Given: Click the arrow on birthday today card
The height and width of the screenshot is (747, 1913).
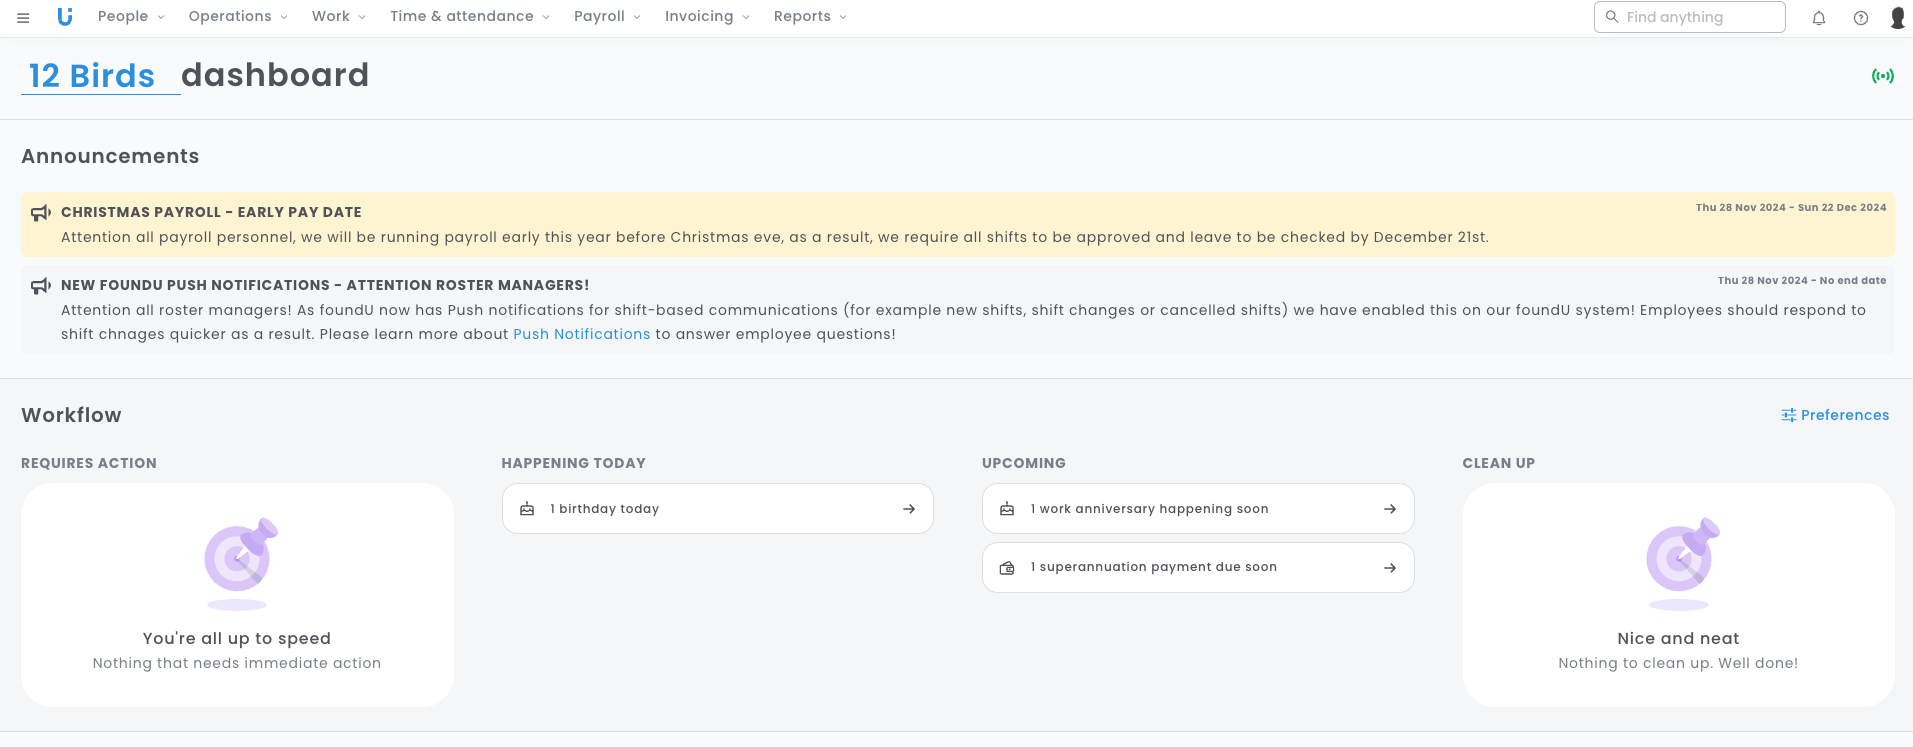Looking at the screenshot, I should click(909, 509).
